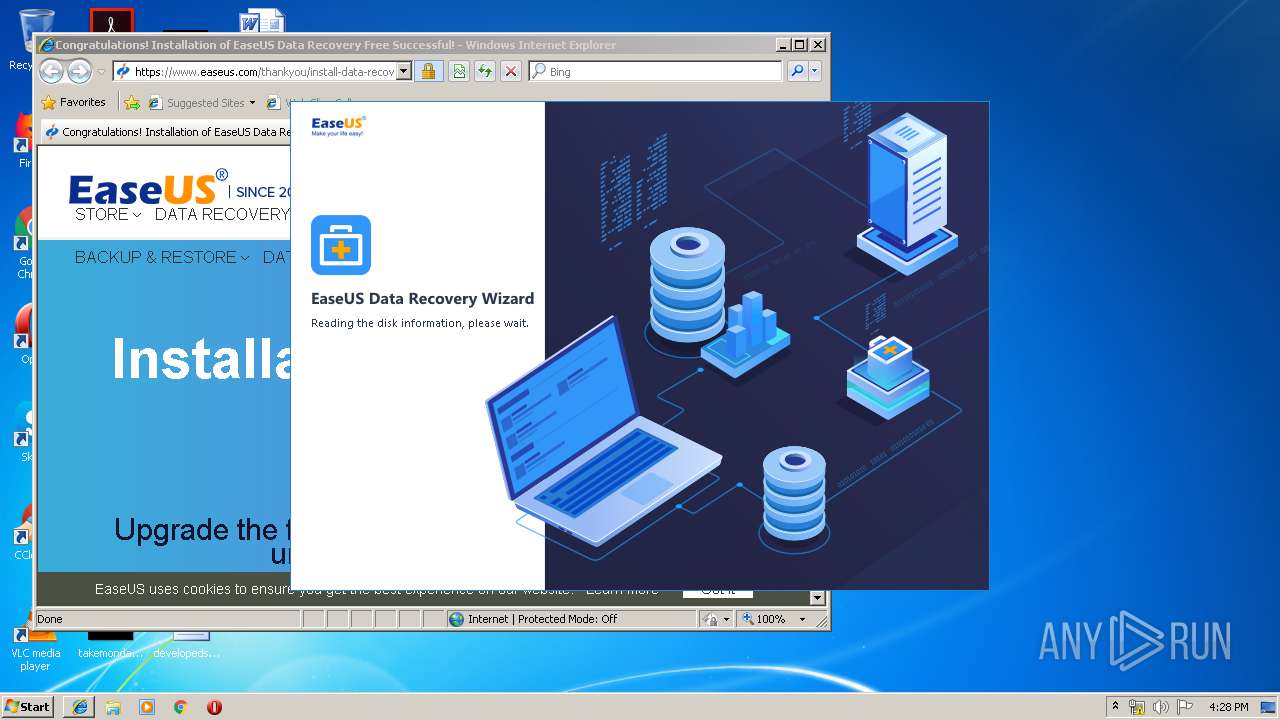Click the volume speaker tray icon
The height and width of the screenshot is (720, 1280).
click(x=1161, y=707)
